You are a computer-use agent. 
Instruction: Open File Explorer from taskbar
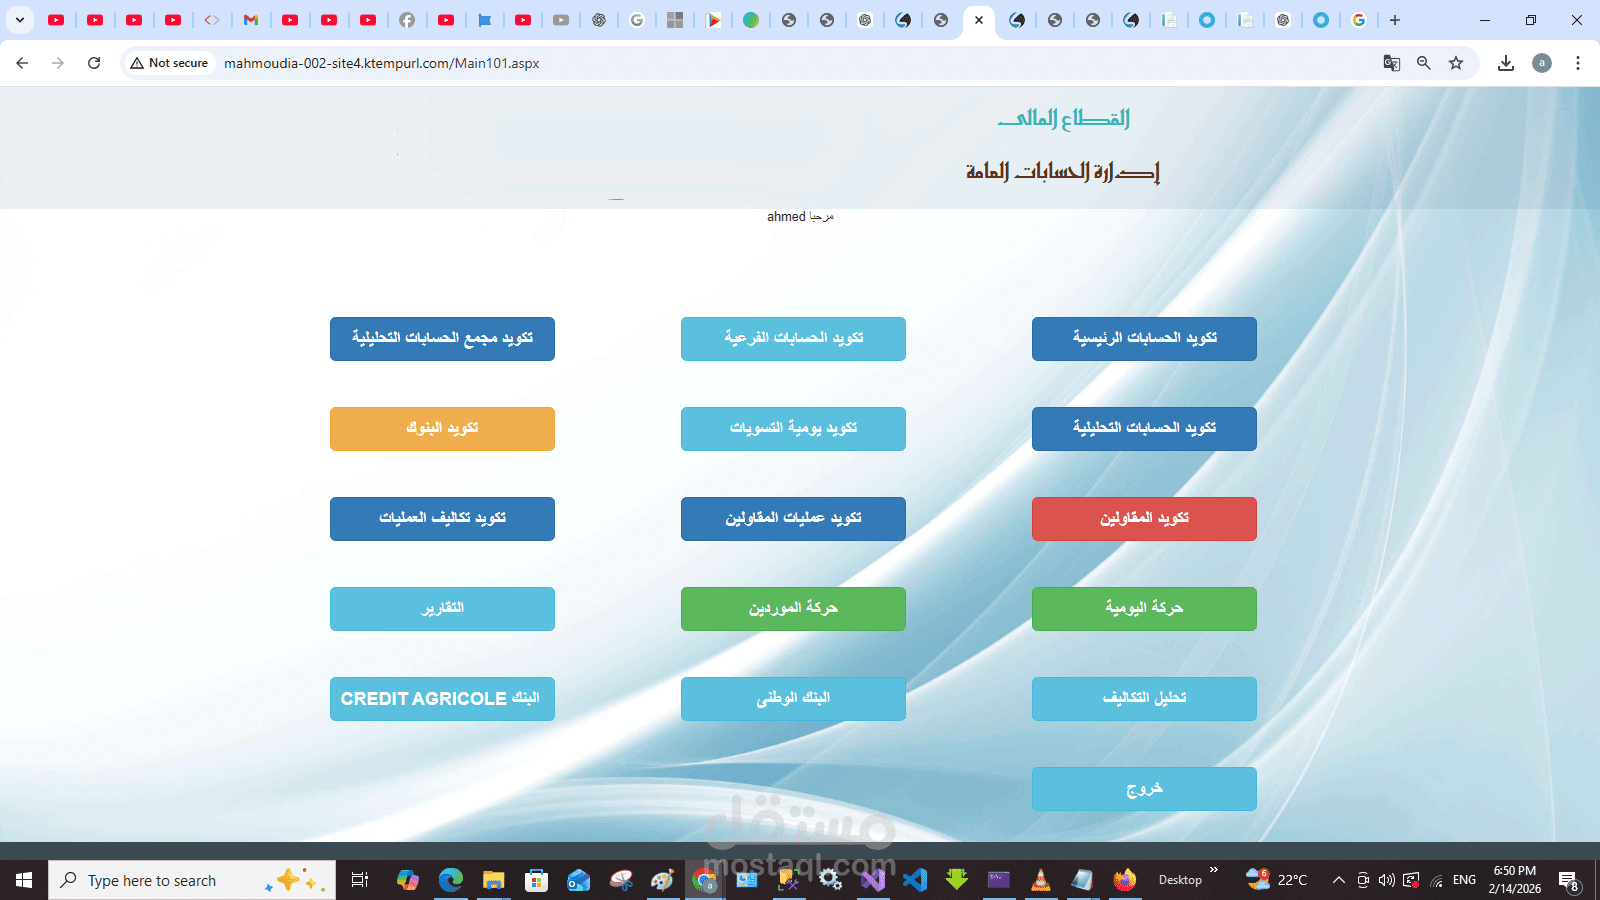[494, 880]
